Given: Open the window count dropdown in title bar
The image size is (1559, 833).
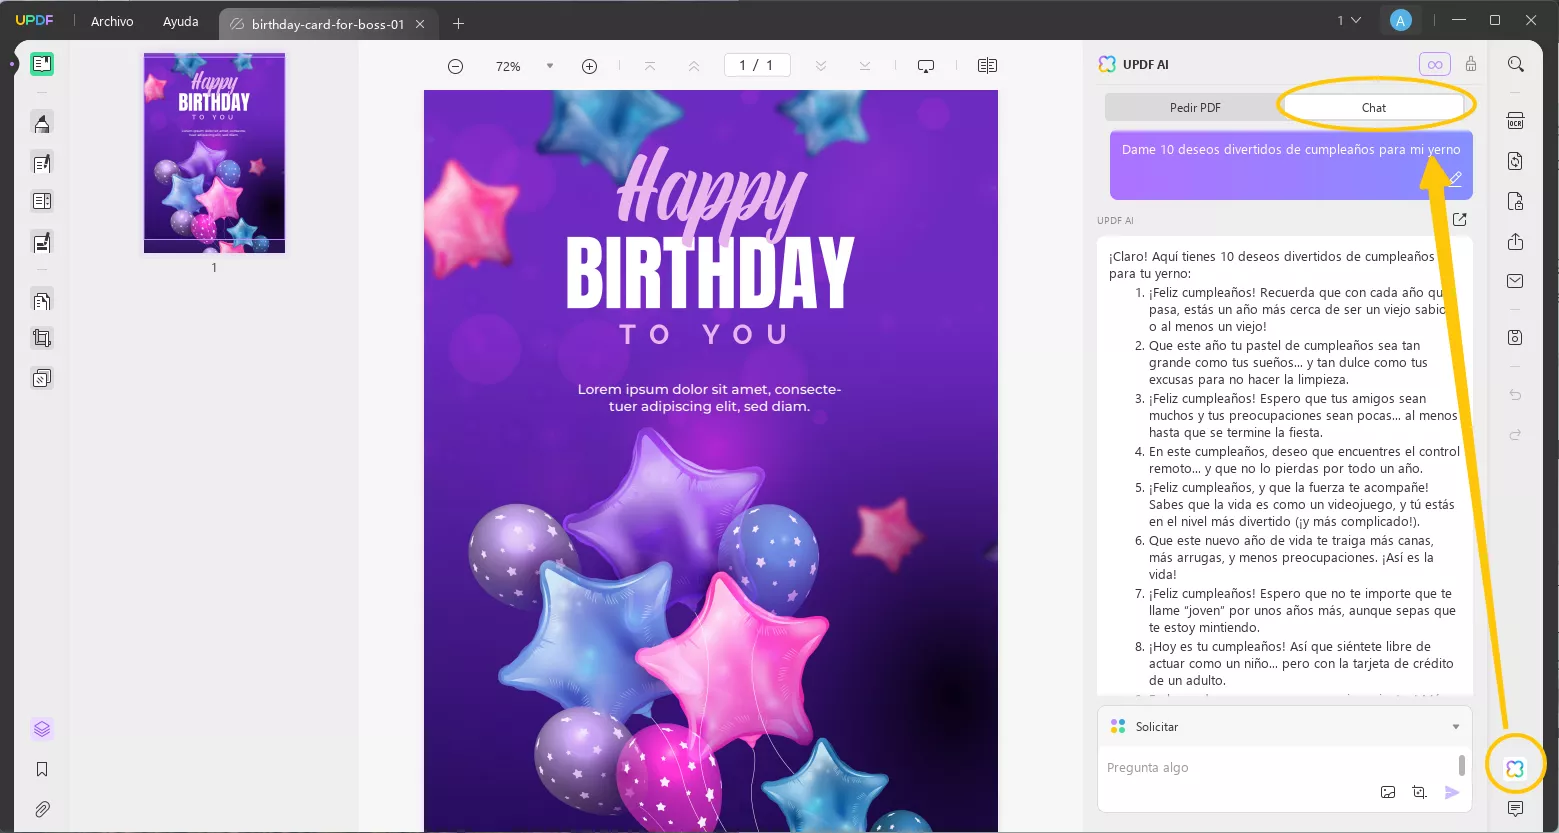Looking at the screenshot, I should coord(1349,20).
